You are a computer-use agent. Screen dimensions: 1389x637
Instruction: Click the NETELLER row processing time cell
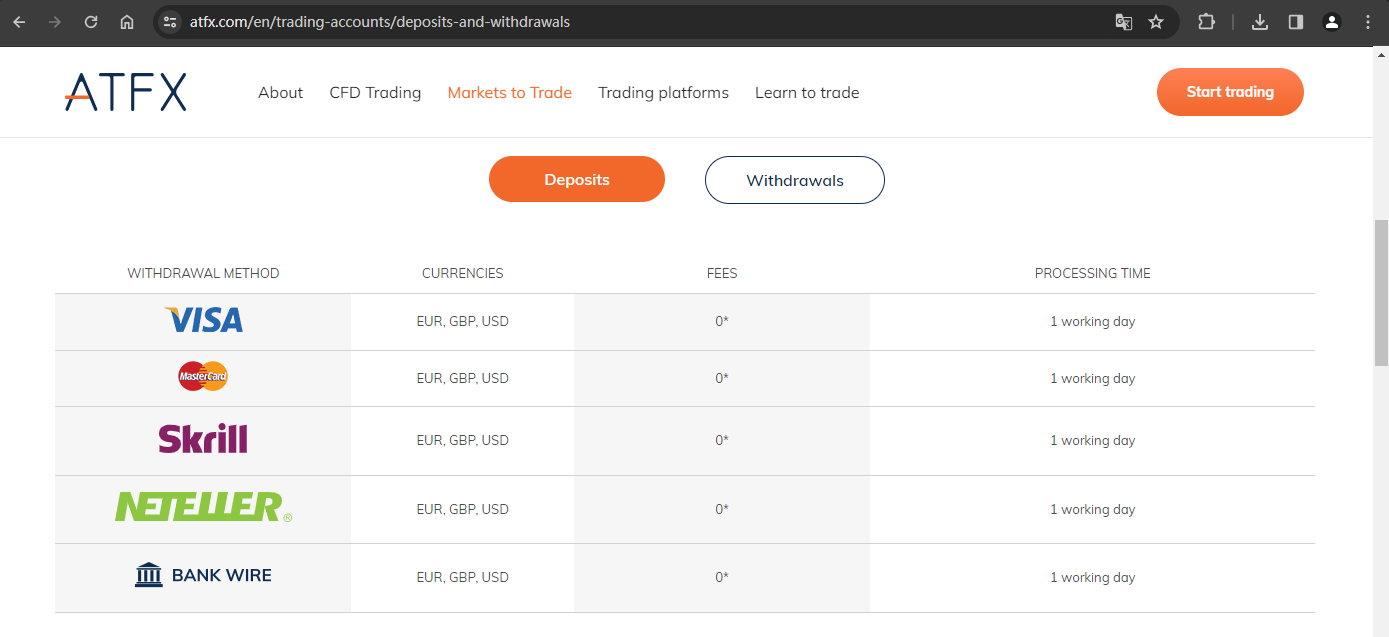(x=1093, y=509)
